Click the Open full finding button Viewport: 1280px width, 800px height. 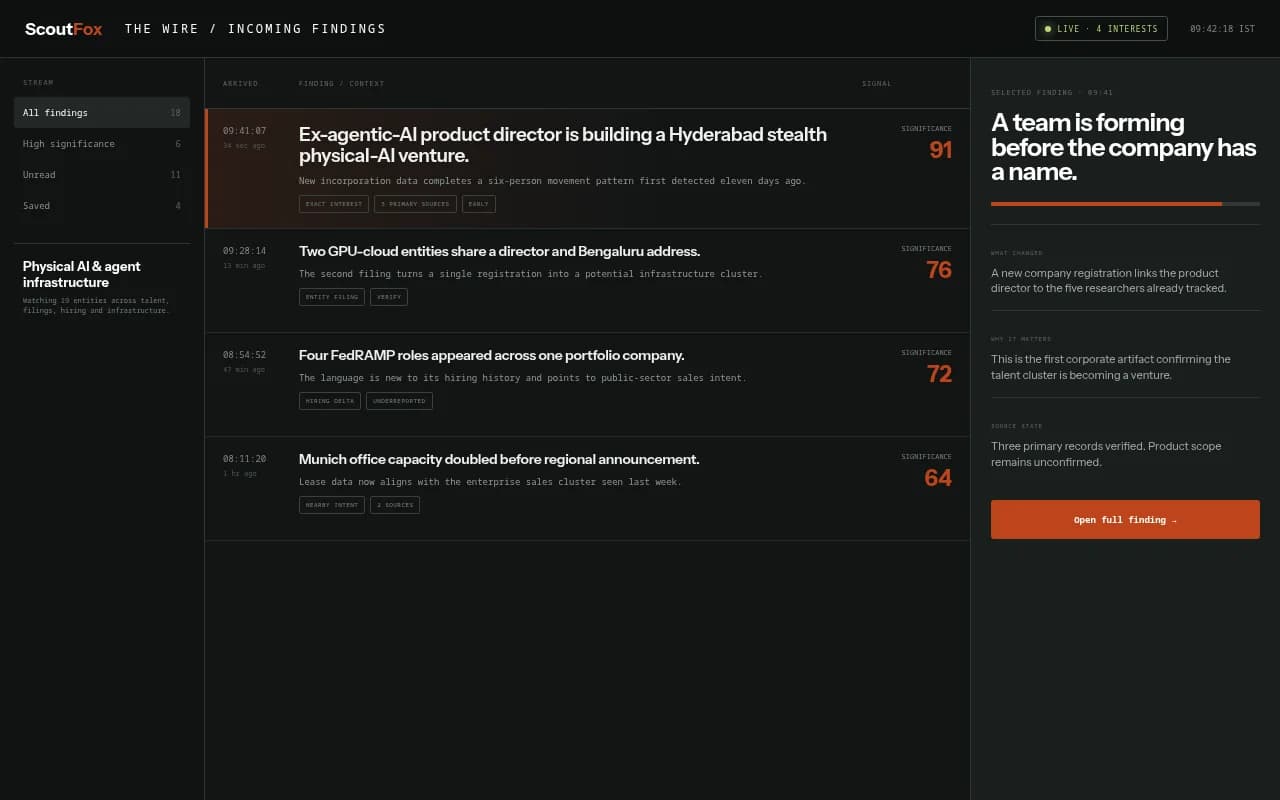coord(1125,520)
